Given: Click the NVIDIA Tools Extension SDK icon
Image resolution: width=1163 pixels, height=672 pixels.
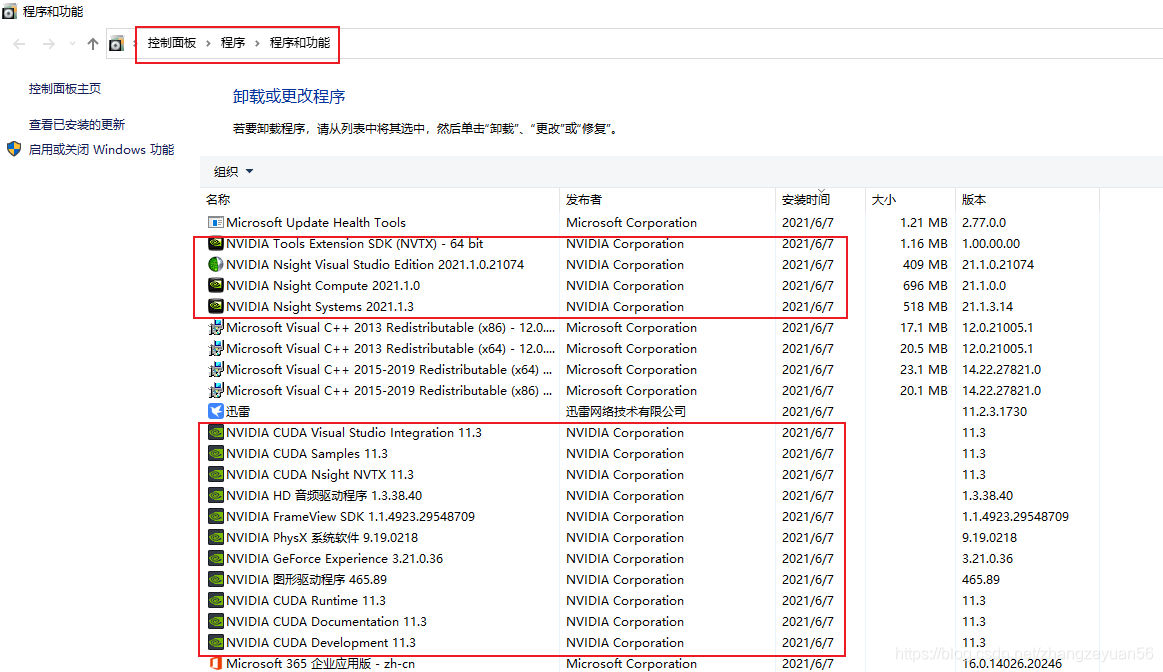Looking at the screenshot, I should click(x=216, y=243).
